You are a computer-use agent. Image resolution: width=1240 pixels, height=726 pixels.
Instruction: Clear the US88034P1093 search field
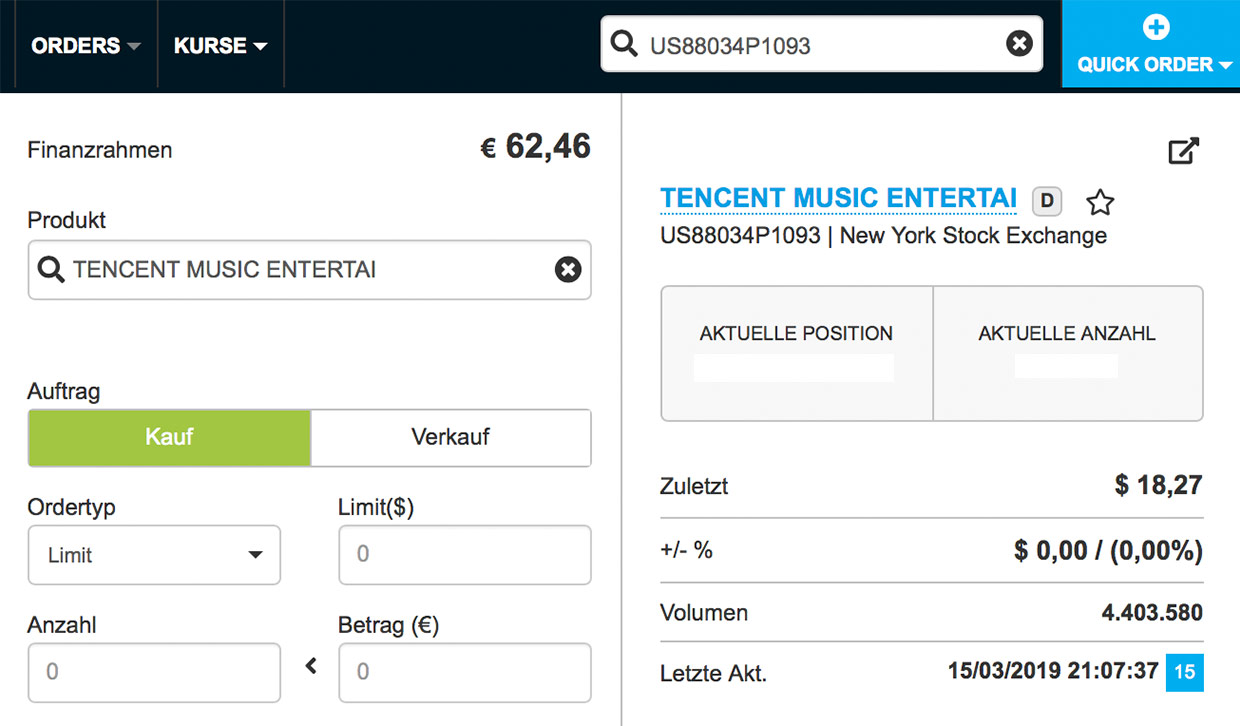coord(1019,44)
